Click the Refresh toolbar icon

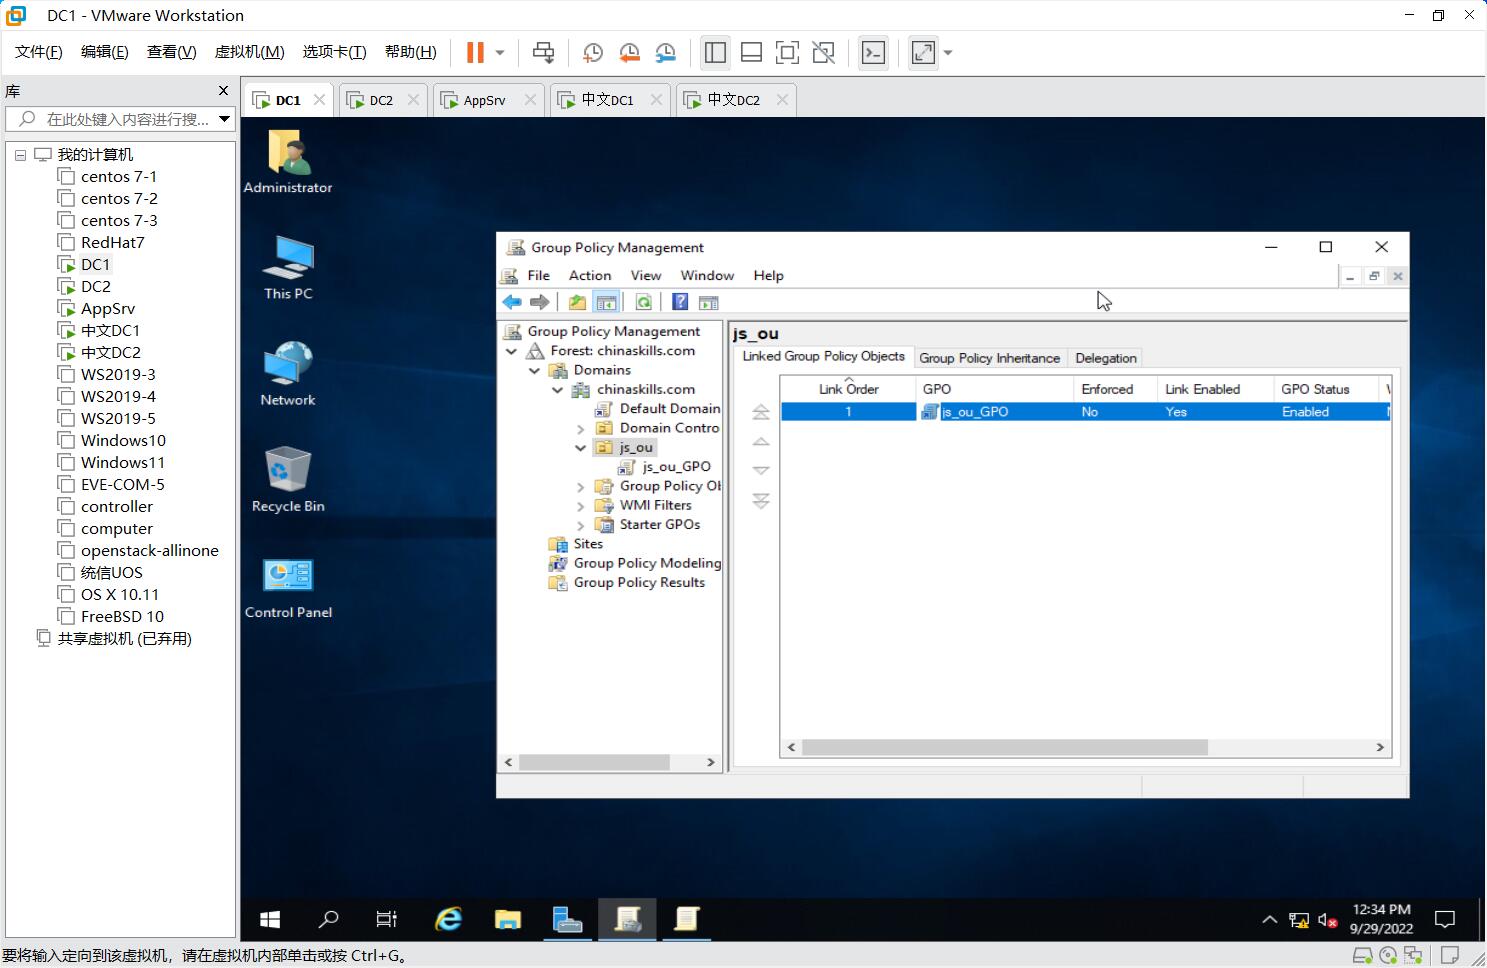click(x=644, y=302)
